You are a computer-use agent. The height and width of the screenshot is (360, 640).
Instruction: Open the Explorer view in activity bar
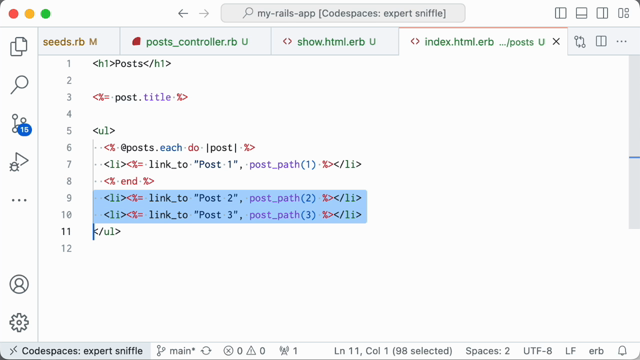coord(19,47)
